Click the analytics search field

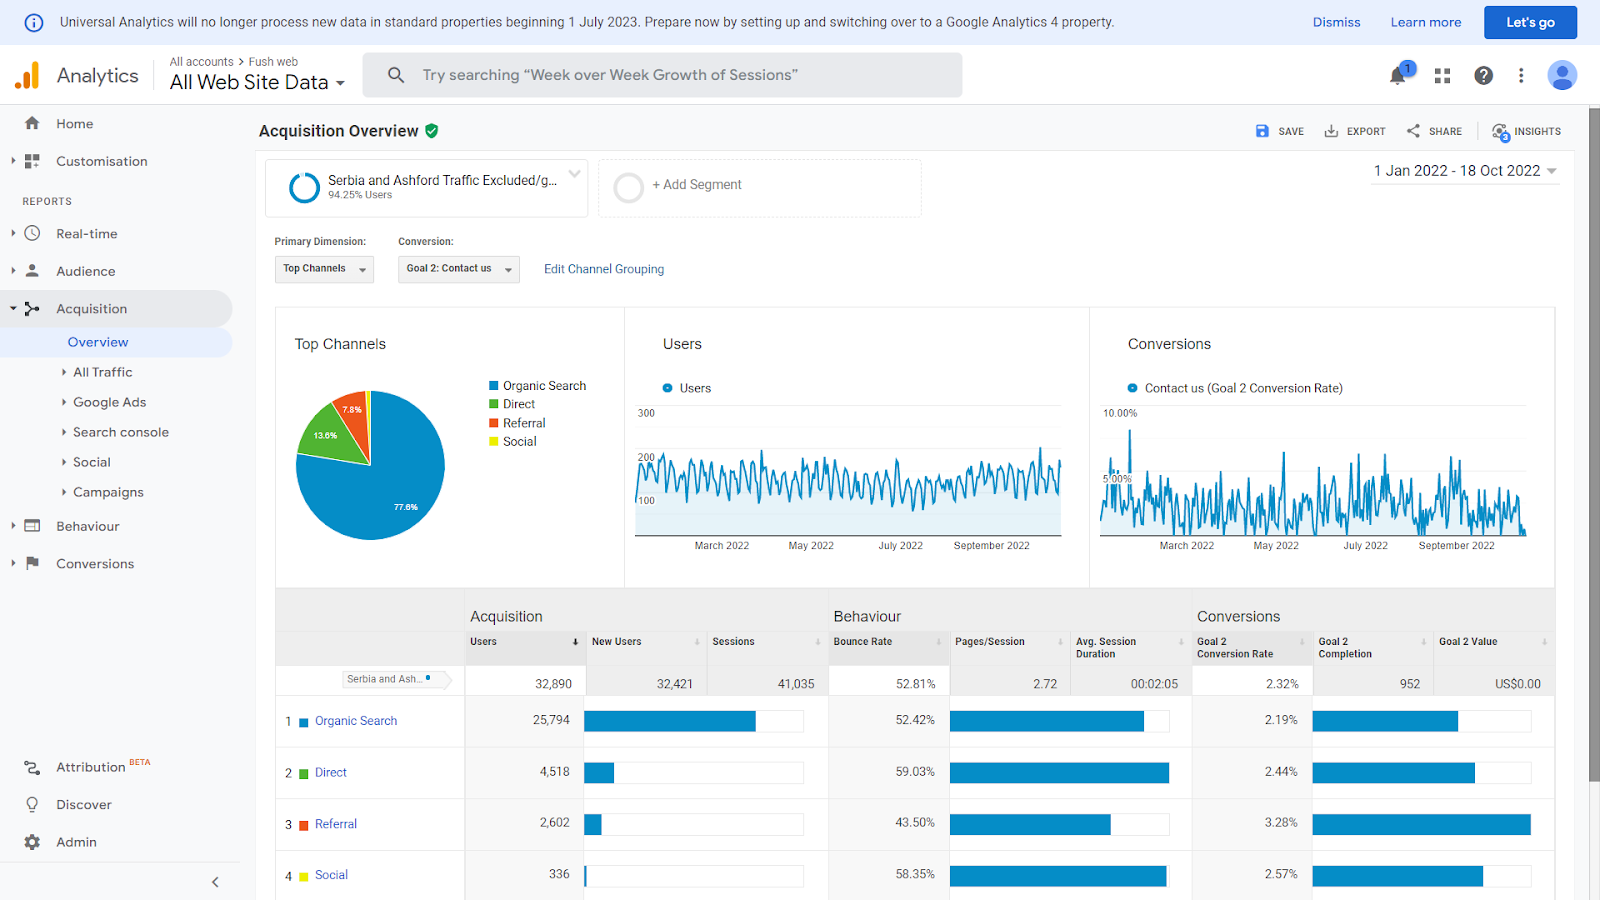pyautogui.click(x=662, y=75)
